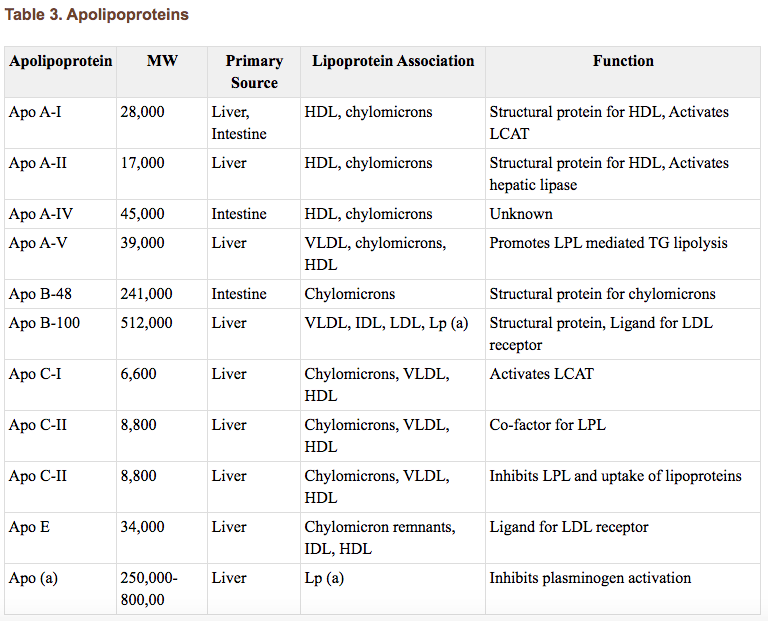Click the 512,000 molecular weight value

point(146,323)
